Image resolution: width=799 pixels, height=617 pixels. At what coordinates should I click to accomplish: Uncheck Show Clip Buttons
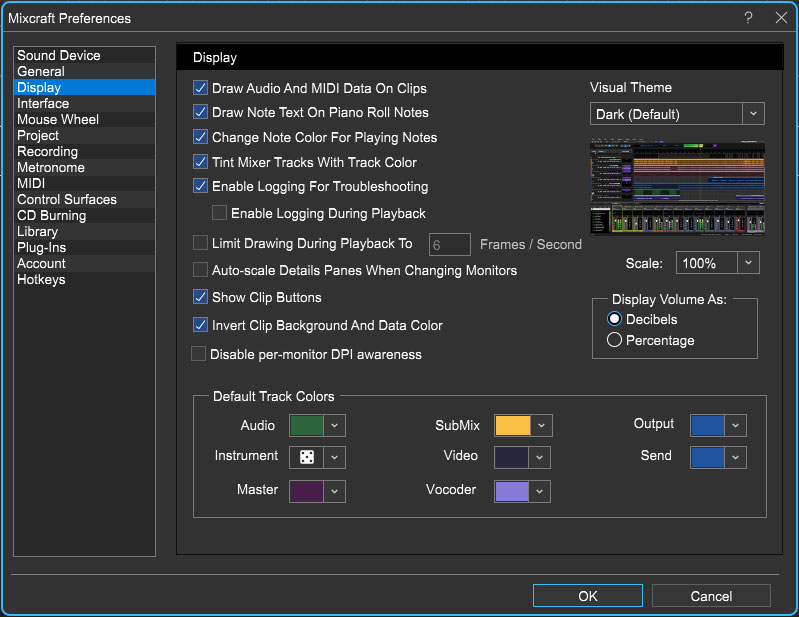point(200,297)
